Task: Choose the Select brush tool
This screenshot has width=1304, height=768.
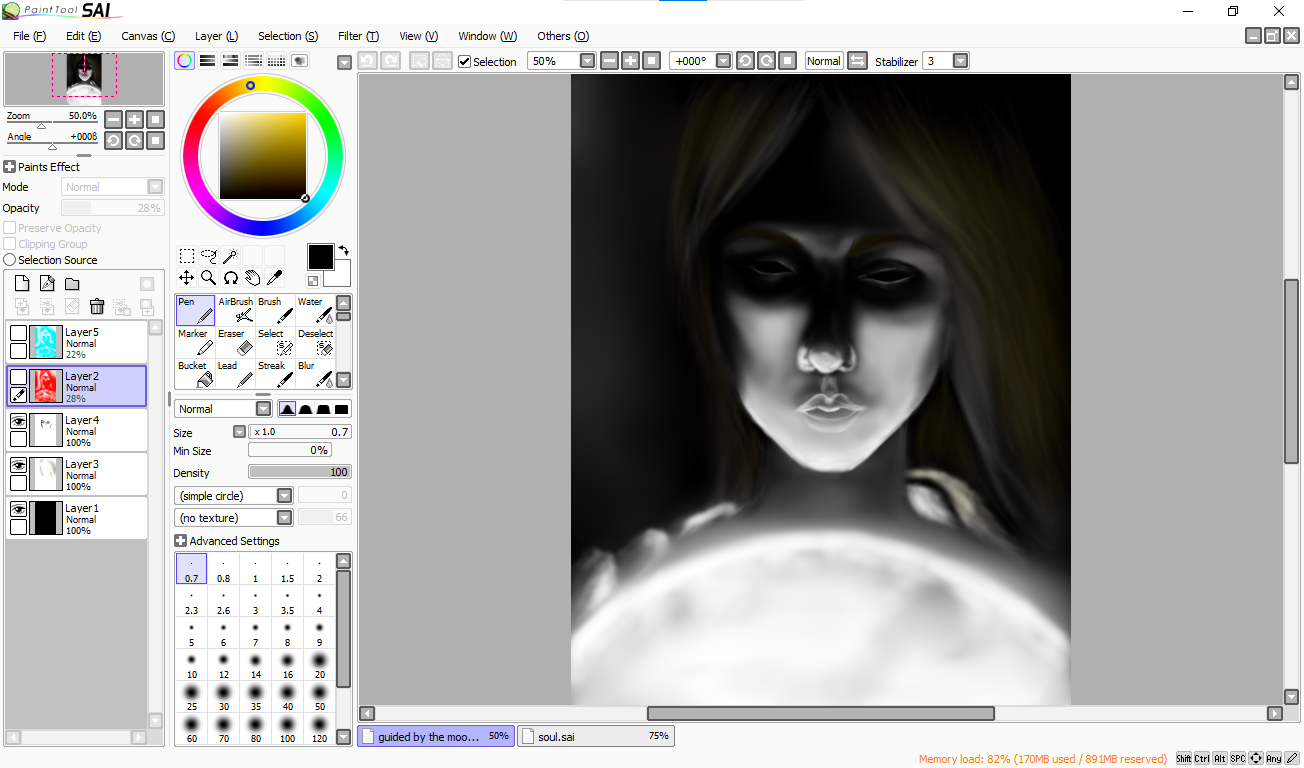Action: click(275, 342)
